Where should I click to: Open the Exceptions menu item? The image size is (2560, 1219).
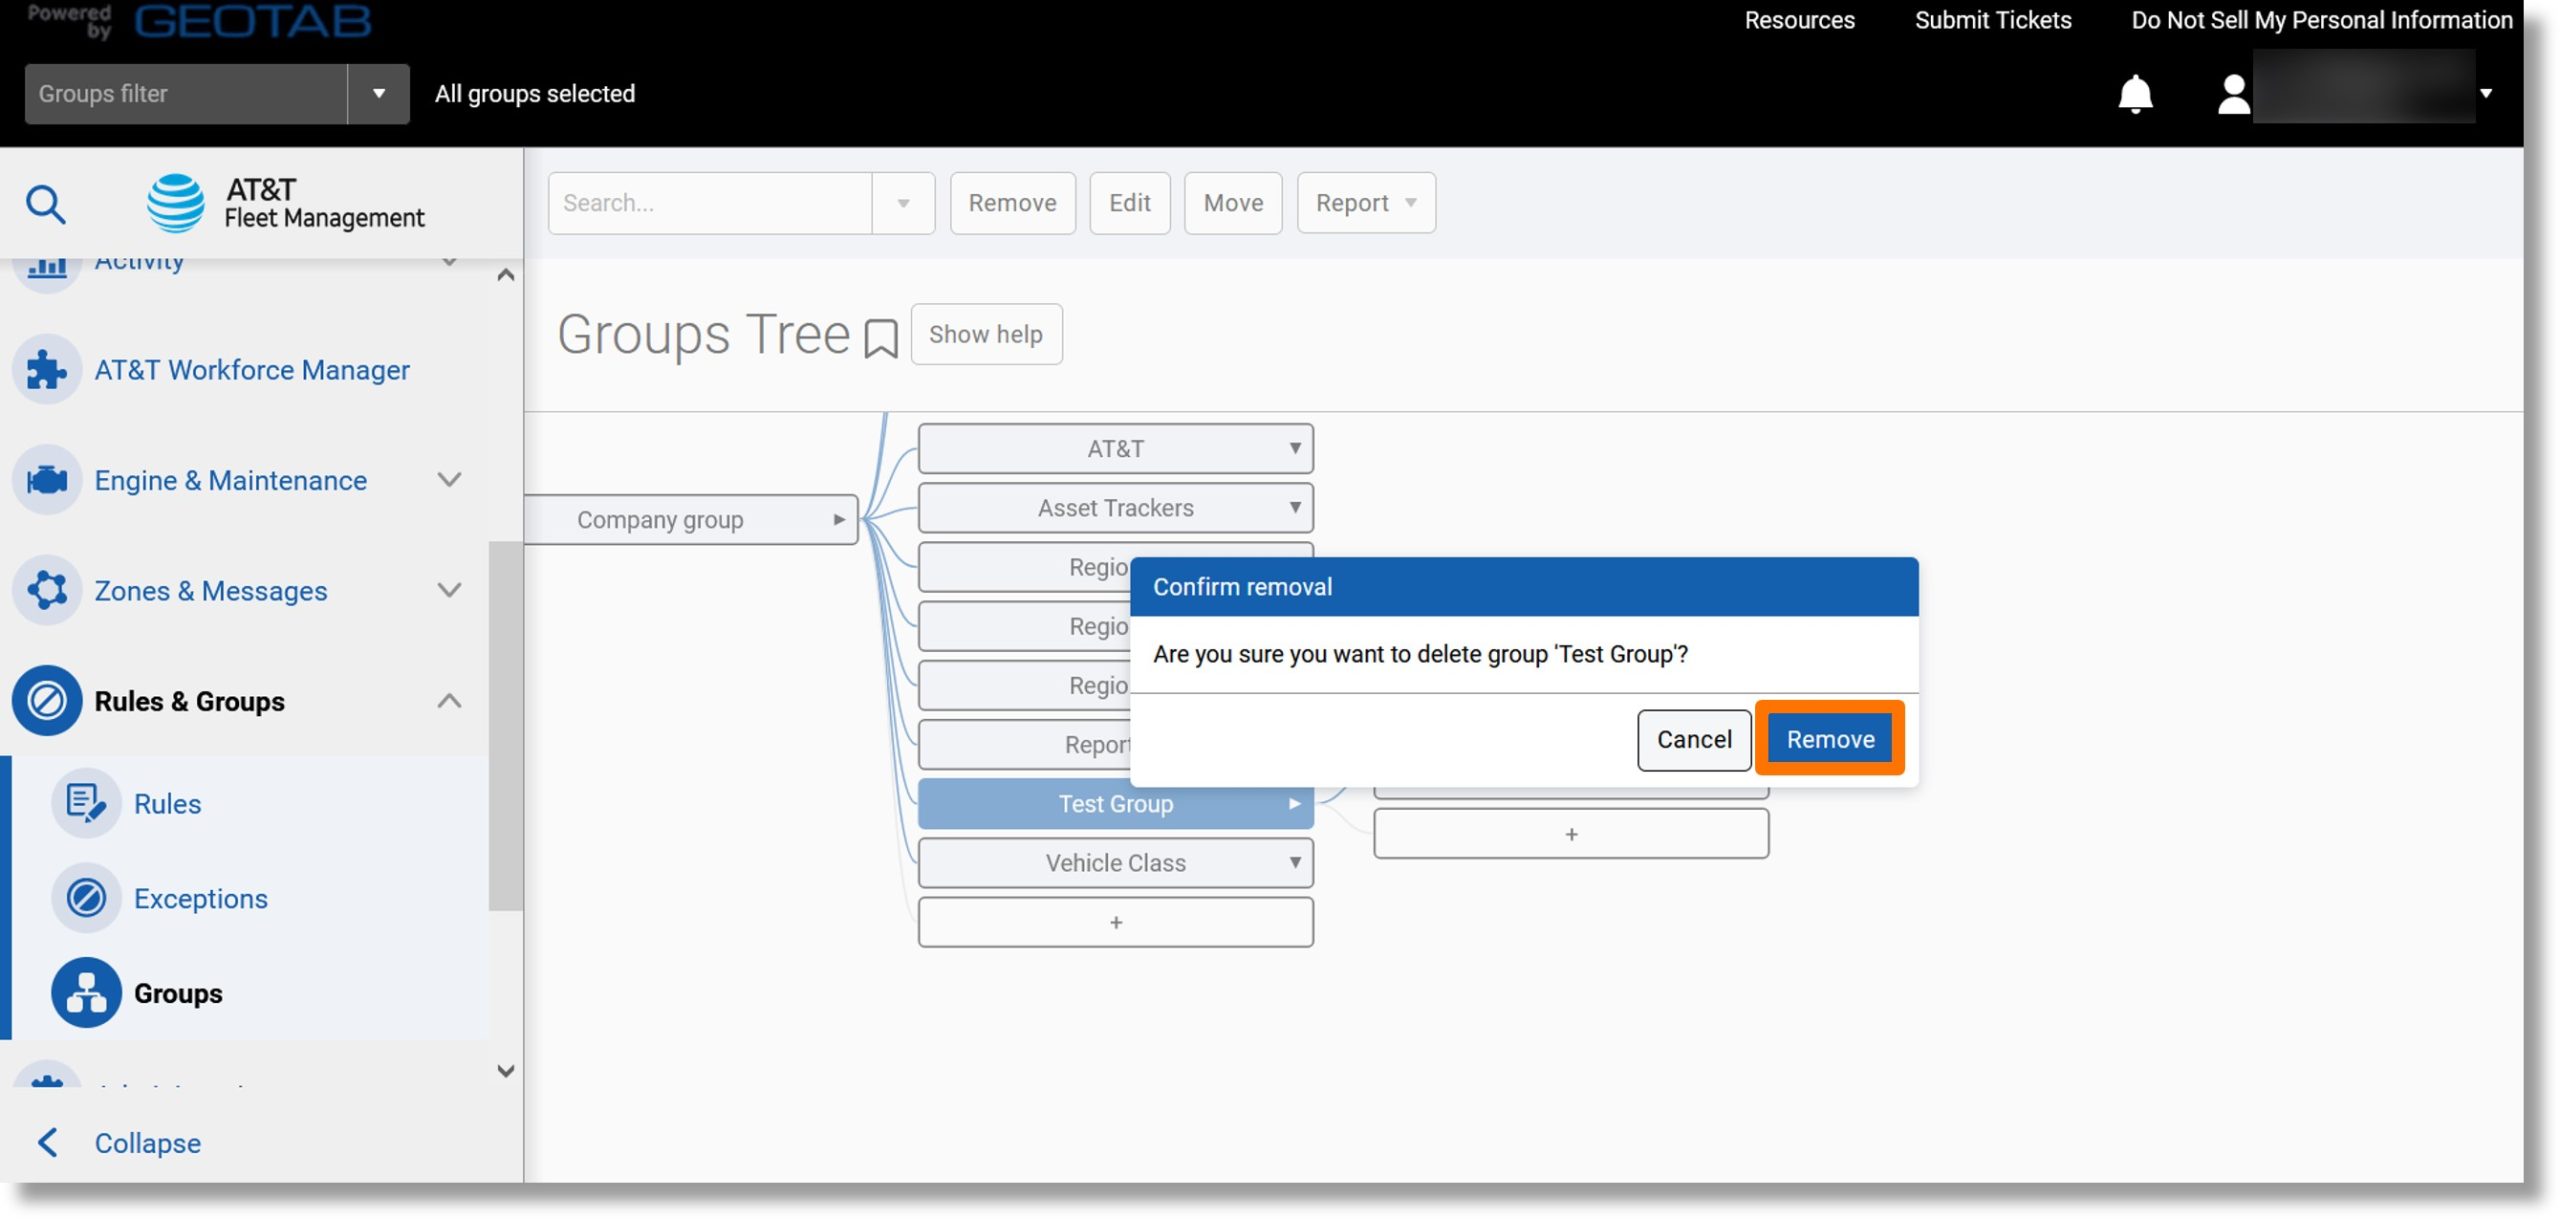point(201,898)
